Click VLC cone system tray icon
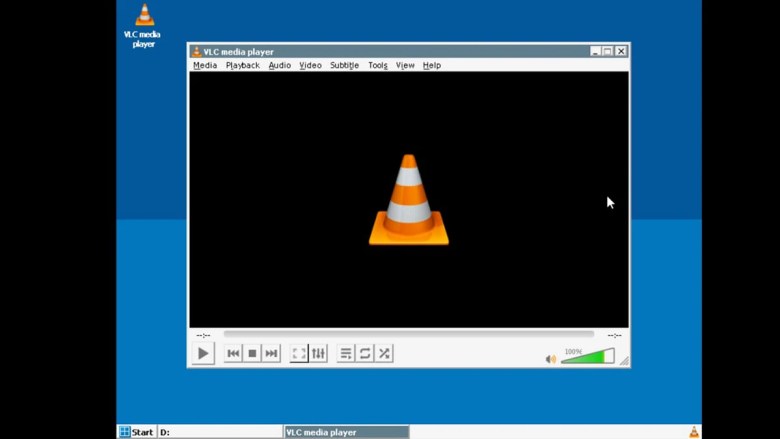 coord(694,432)
